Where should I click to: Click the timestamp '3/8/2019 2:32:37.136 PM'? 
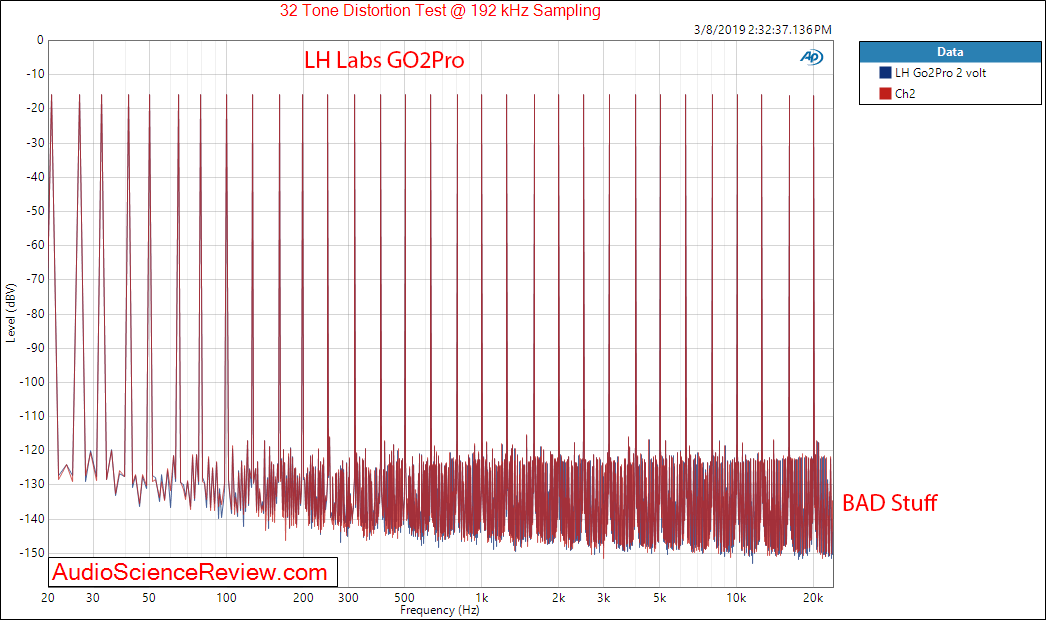click(x=762, y=29)
